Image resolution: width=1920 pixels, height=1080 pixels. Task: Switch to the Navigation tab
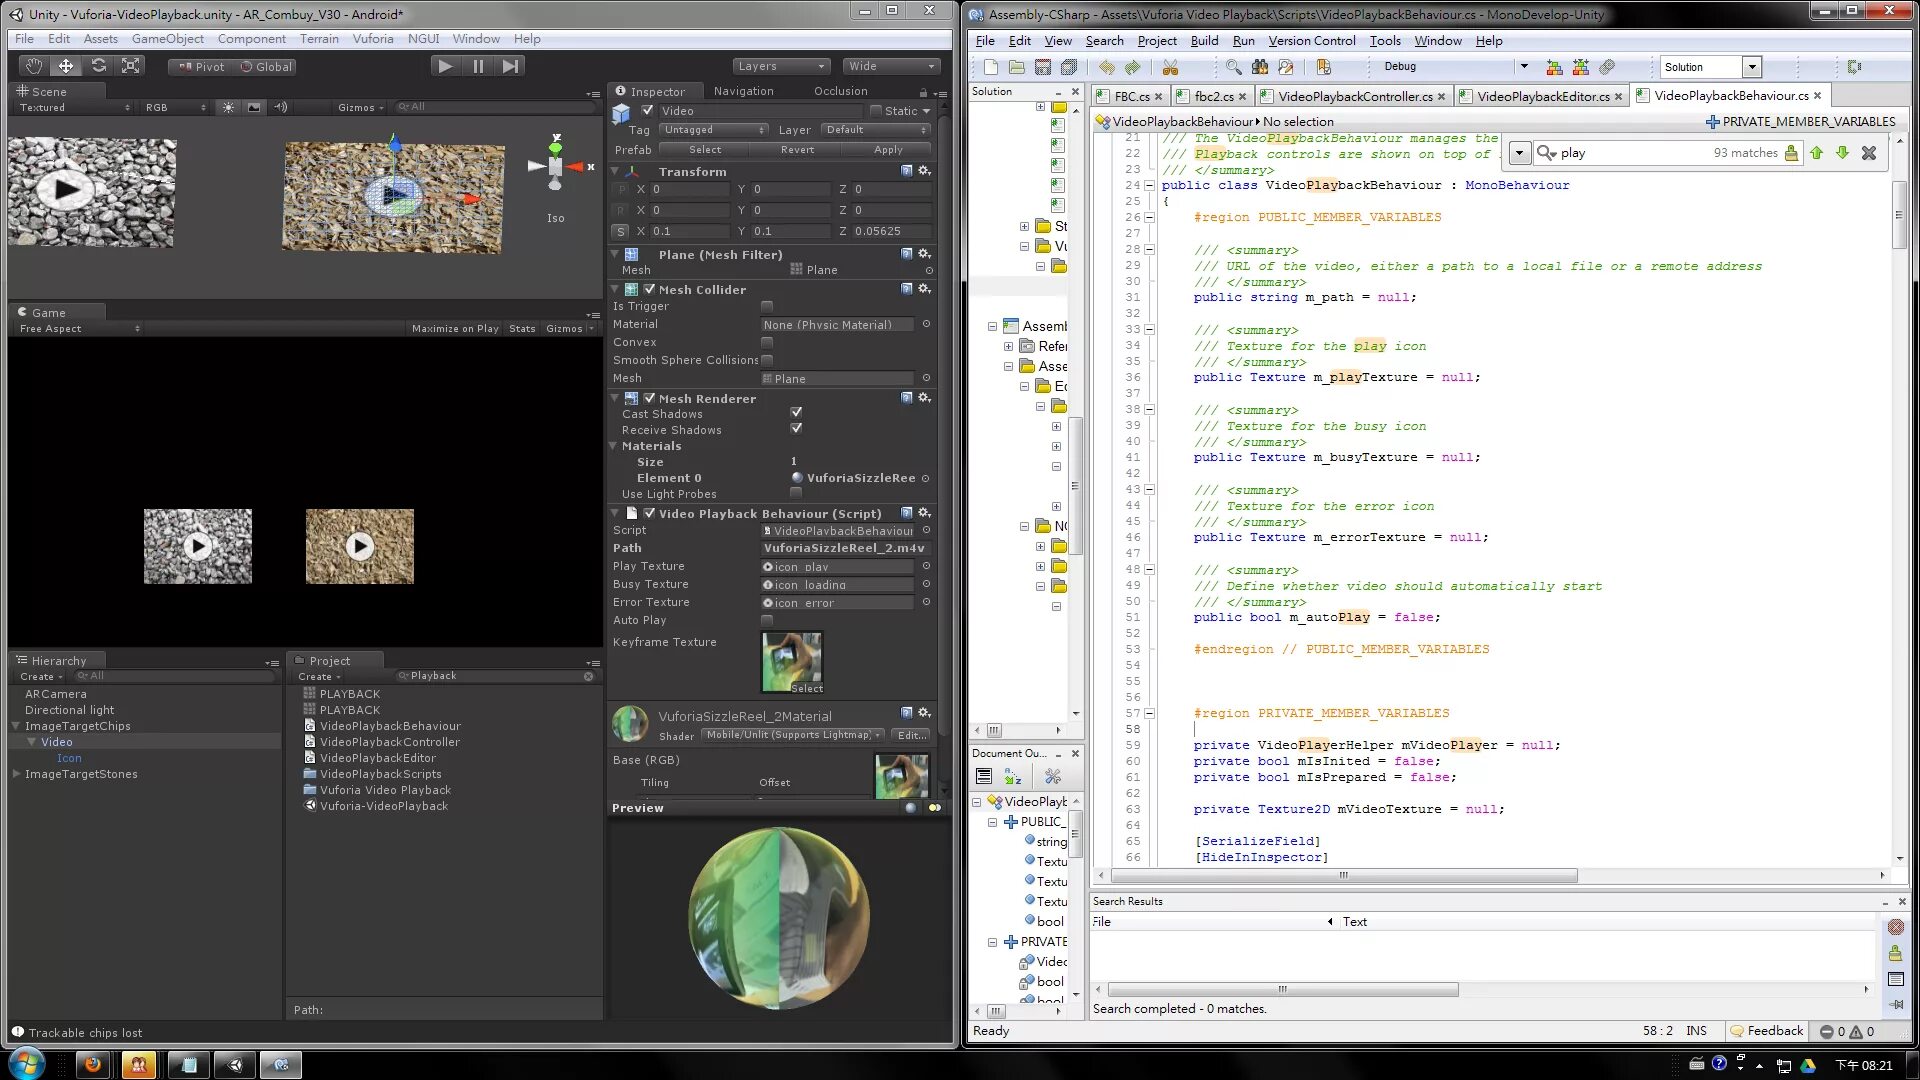click(743, 91)
